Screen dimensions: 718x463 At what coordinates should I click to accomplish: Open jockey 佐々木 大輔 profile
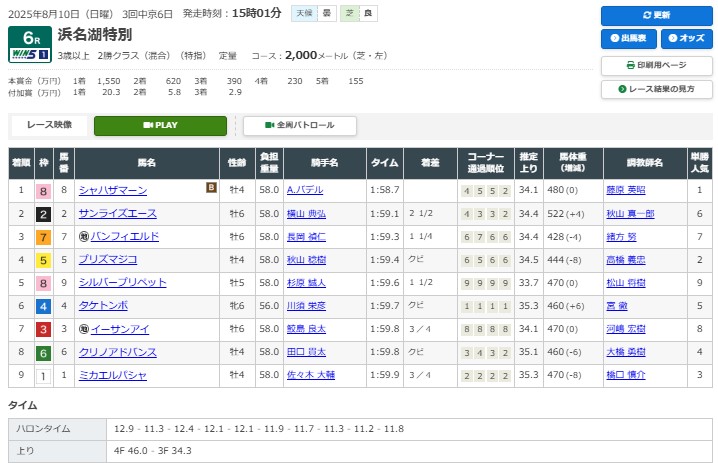coord(309,375)
